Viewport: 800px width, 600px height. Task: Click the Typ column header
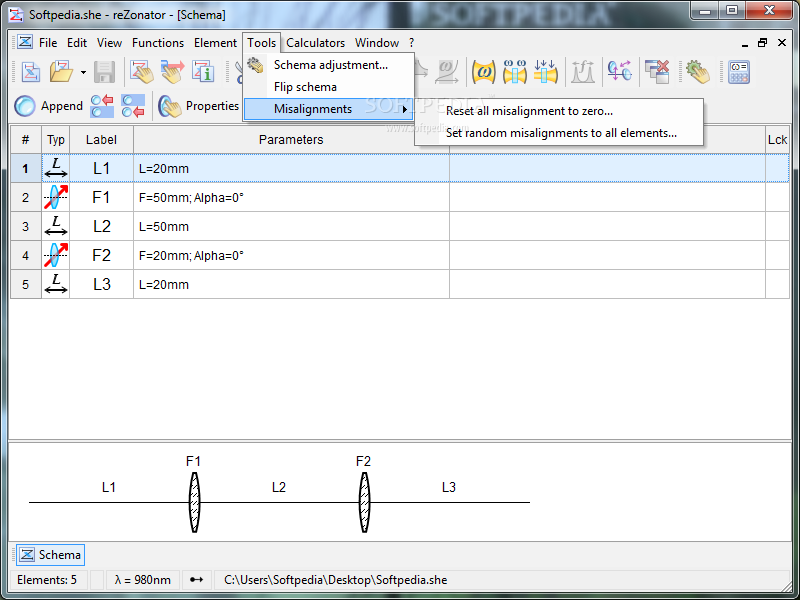point(56,140)
